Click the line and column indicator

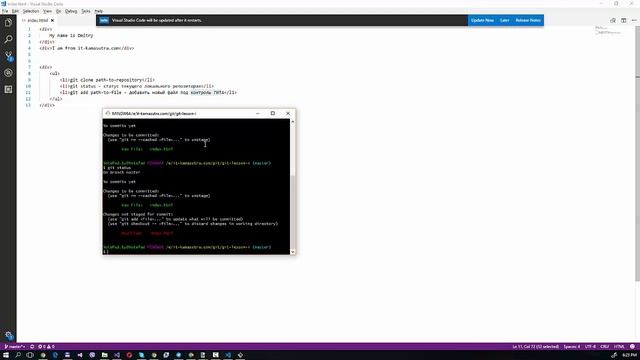click(535, 347)
